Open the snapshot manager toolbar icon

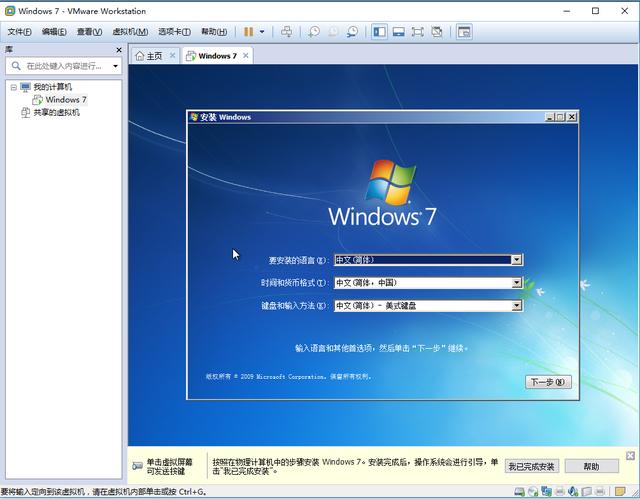tap(352, 32)
